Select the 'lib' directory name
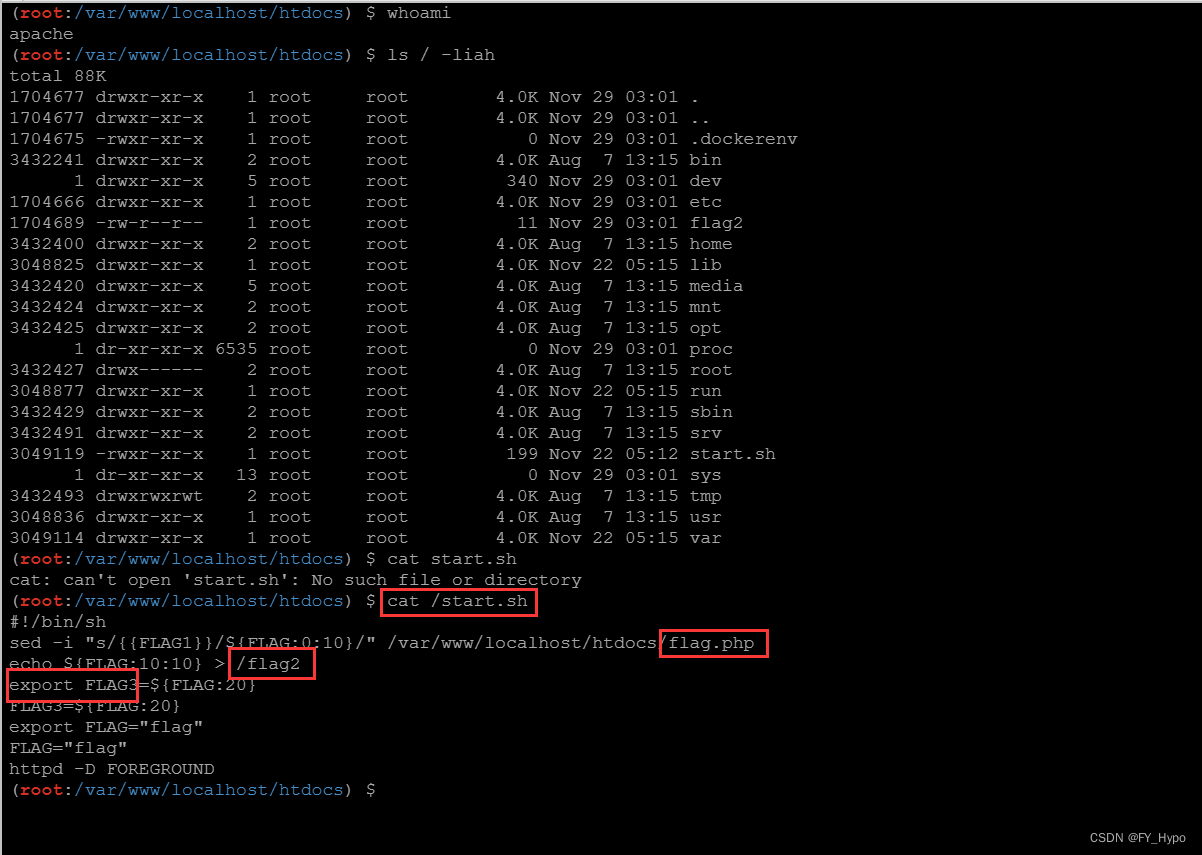This screenshot has width=1202, height=855. (x=705, y=265)
